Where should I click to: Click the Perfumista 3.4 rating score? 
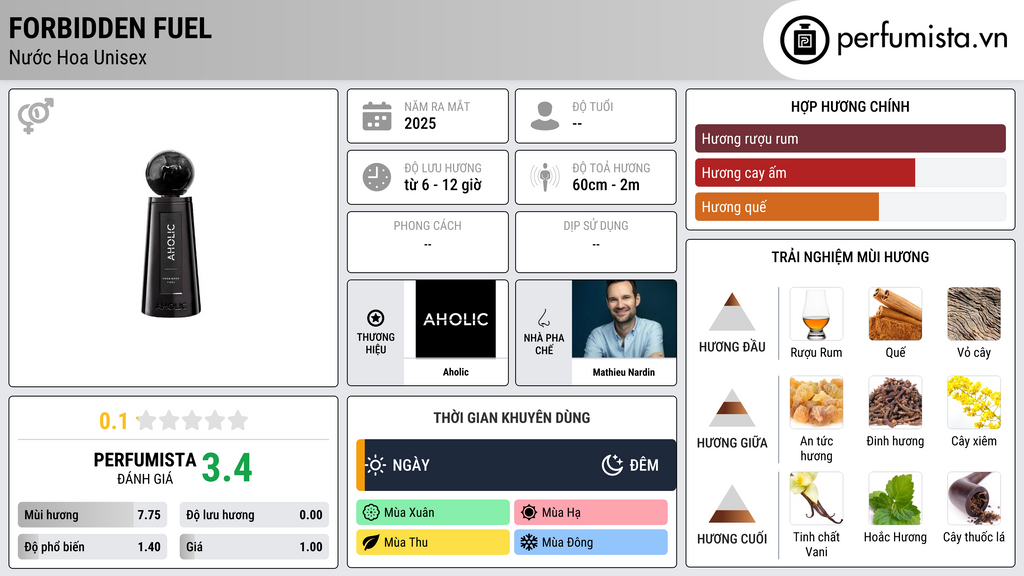pyautogui.click(x=227, y=468)
